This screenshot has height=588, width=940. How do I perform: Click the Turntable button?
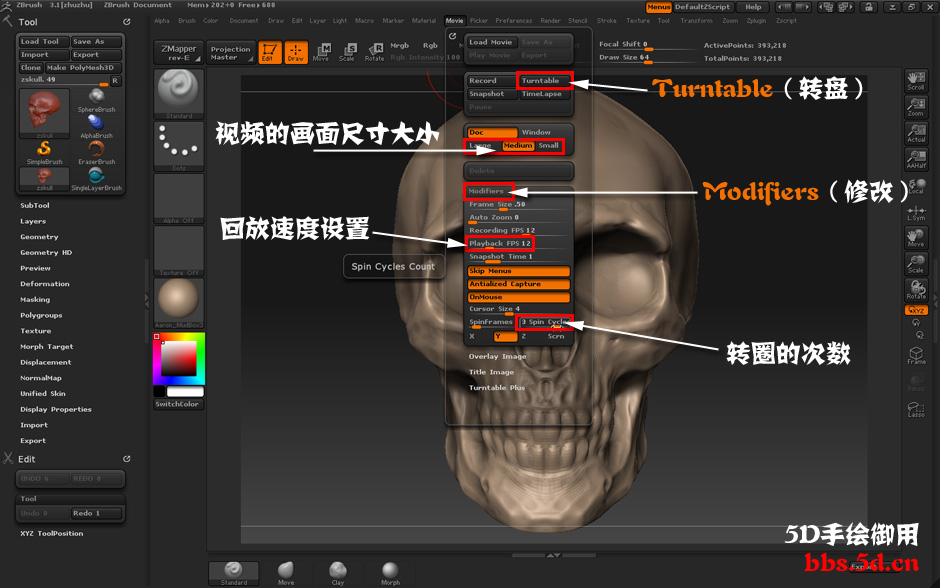tap(544, 80)
